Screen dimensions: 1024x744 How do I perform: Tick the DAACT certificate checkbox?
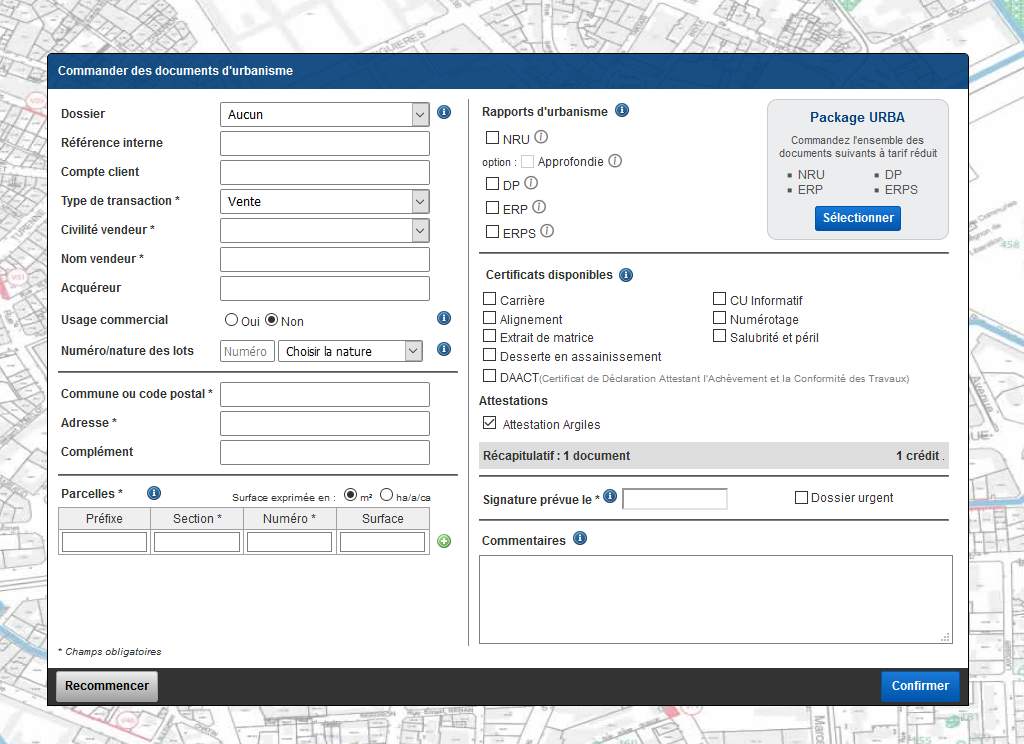pos(489,376)
